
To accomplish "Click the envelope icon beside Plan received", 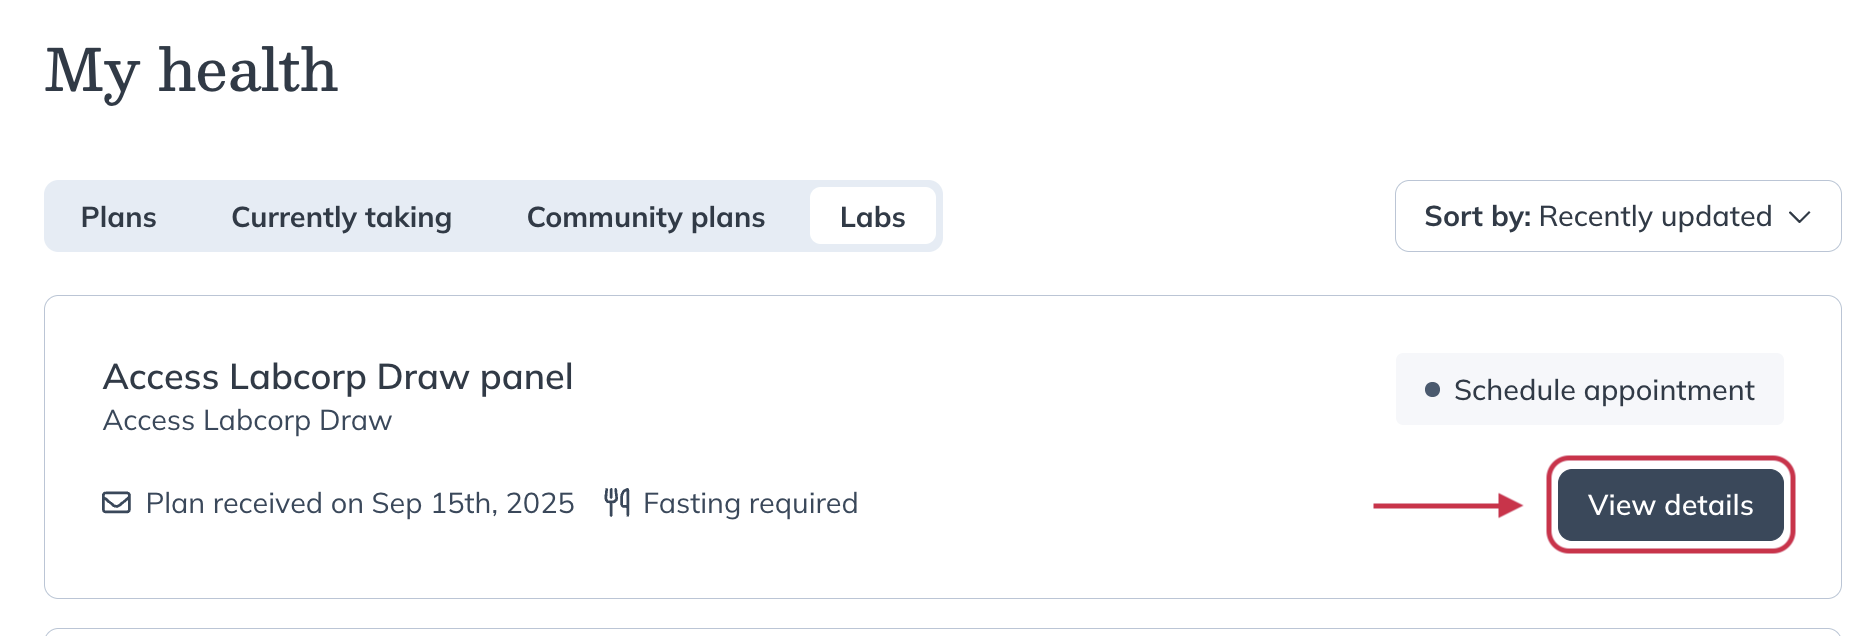I will pyautogui.click(x=117, y=502).
